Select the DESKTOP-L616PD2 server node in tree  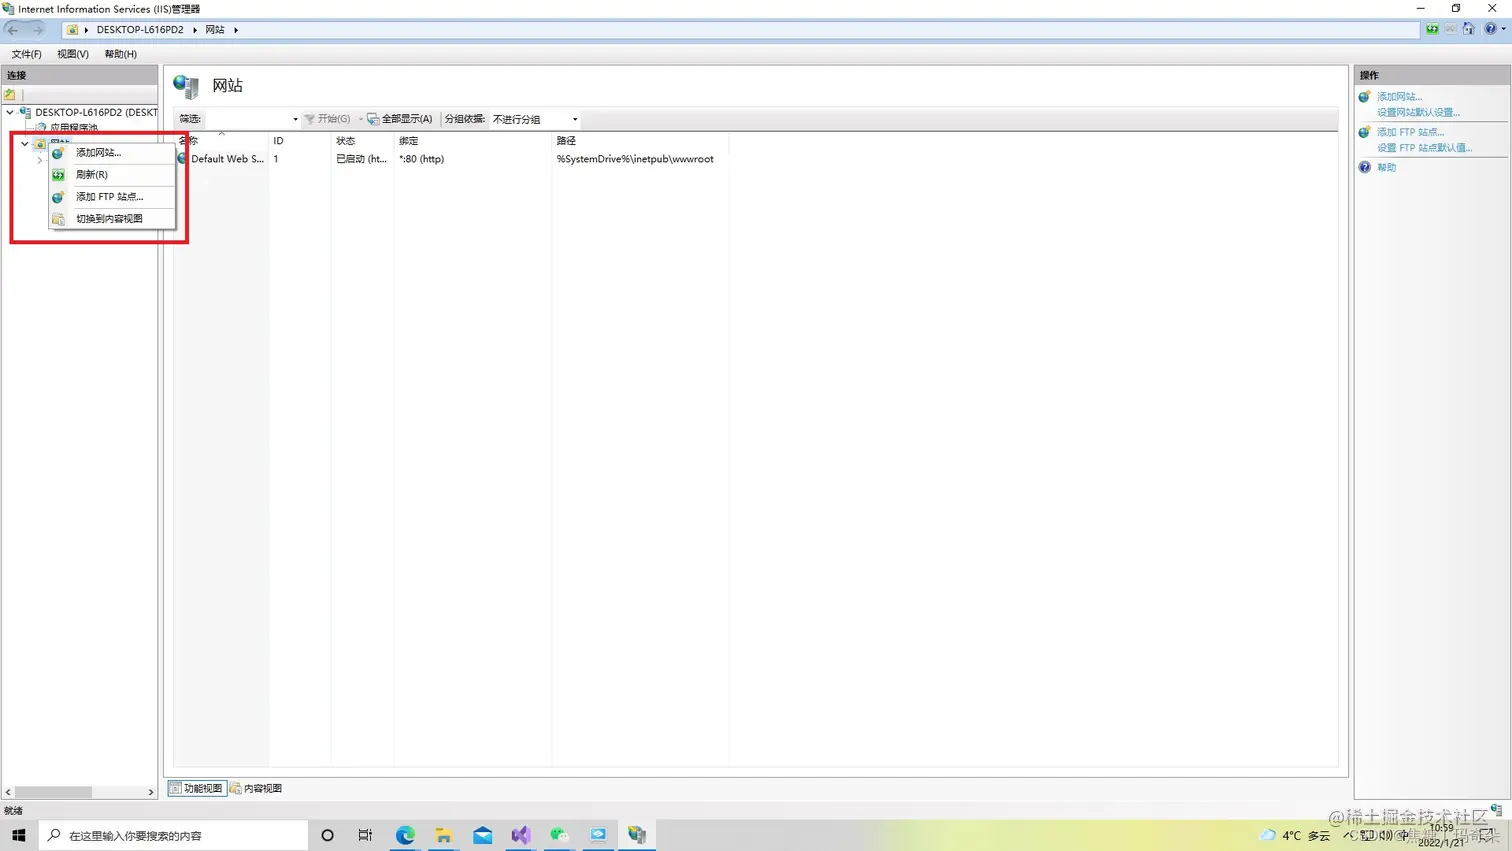(96, 113)
